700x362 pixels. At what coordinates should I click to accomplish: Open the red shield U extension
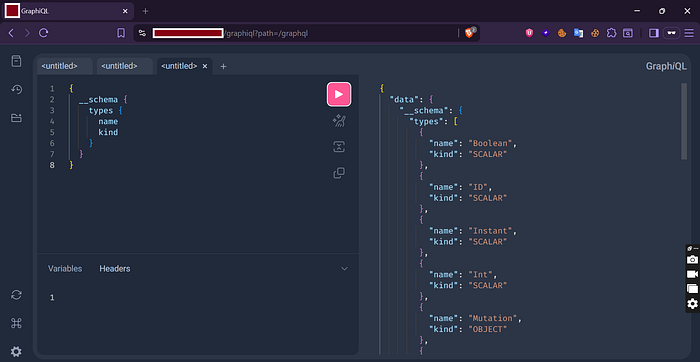pos(529,33)
